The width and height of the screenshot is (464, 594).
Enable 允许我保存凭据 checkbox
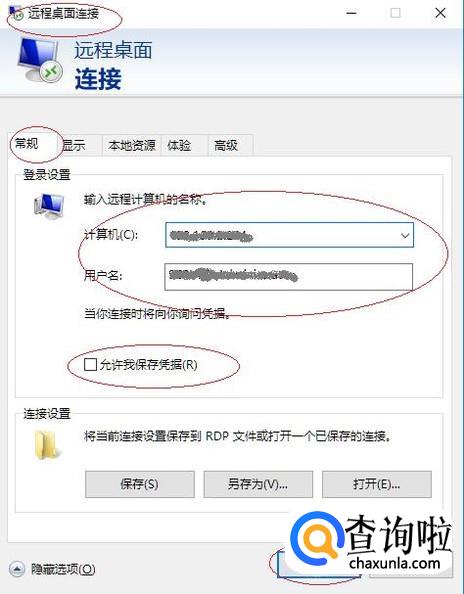(90, 364)
